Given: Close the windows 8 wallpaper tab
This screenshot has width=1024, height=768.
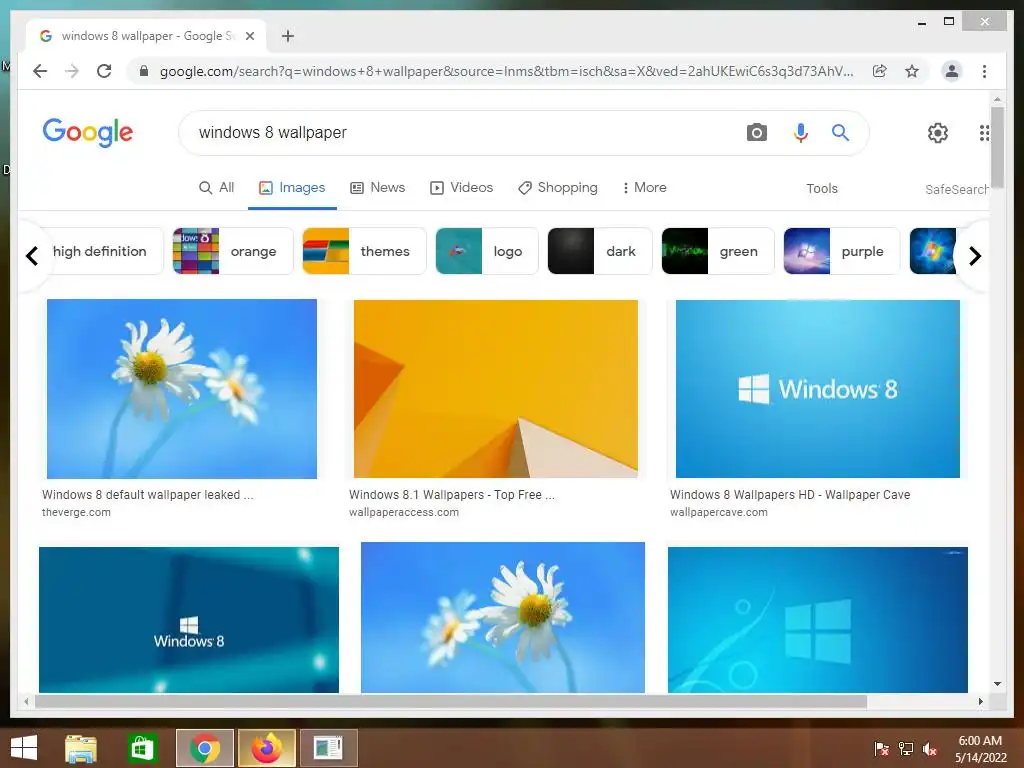Looking at the screenshot, I should [x=249, y=36].
